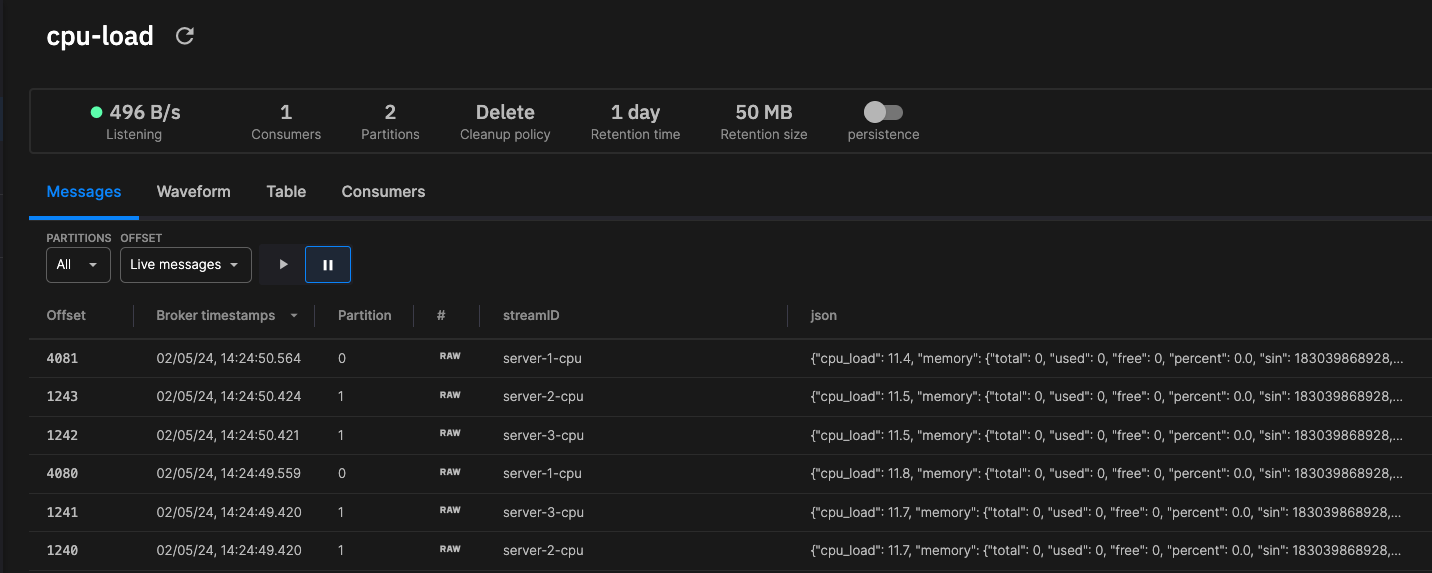This screenshot has width=1432, height=573.
Task: Open the 'Live messages' offset dropdown
Action: 185,265
